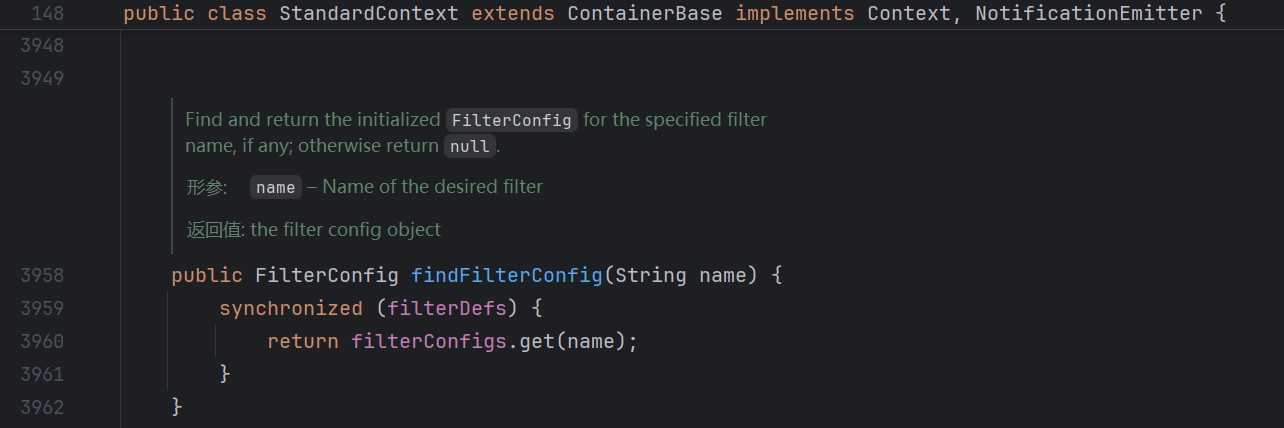Click line number 3962 in the gutter
Screen dimensions: 1284x428
point(42,407)
